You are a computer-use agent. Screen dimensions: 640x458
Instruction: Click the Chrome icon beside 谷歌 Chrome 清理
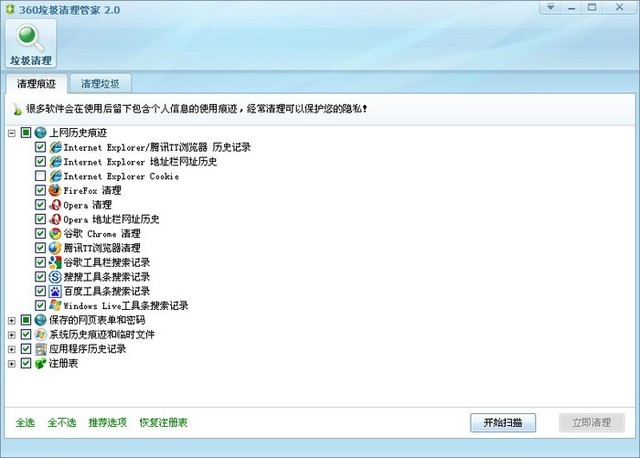[x=55, y=233]
